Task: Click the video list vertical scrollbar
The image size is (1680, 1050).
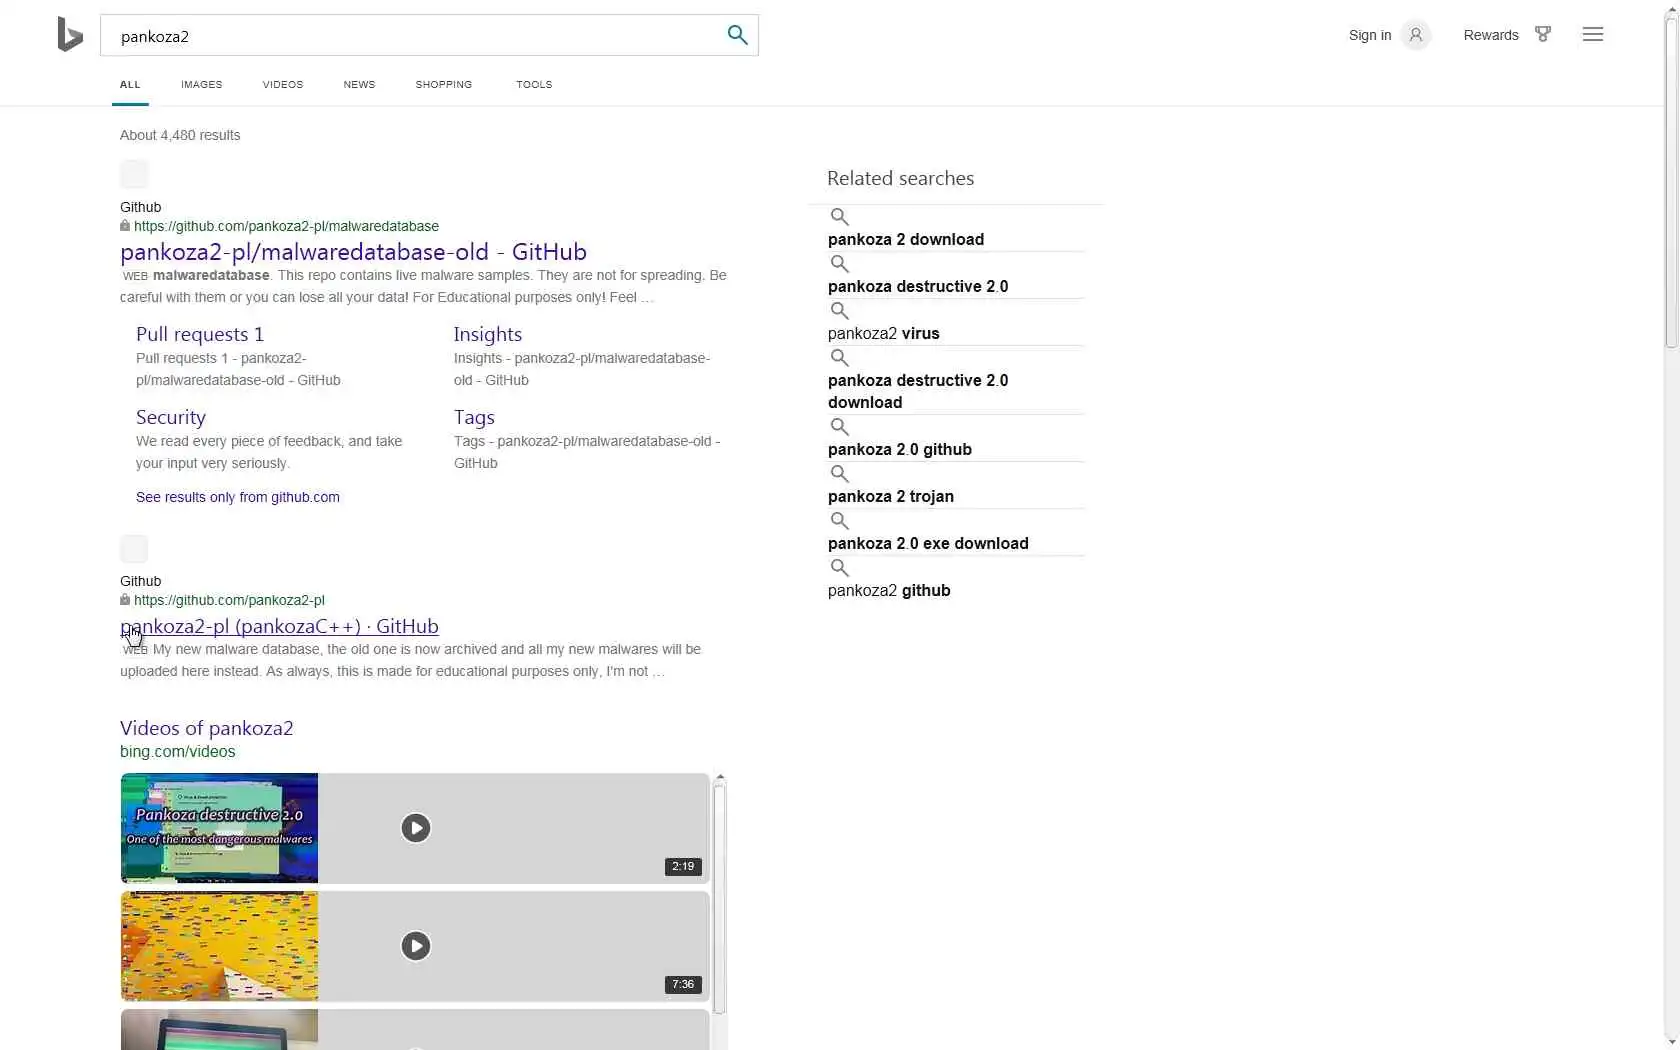Action: (720, 899)
